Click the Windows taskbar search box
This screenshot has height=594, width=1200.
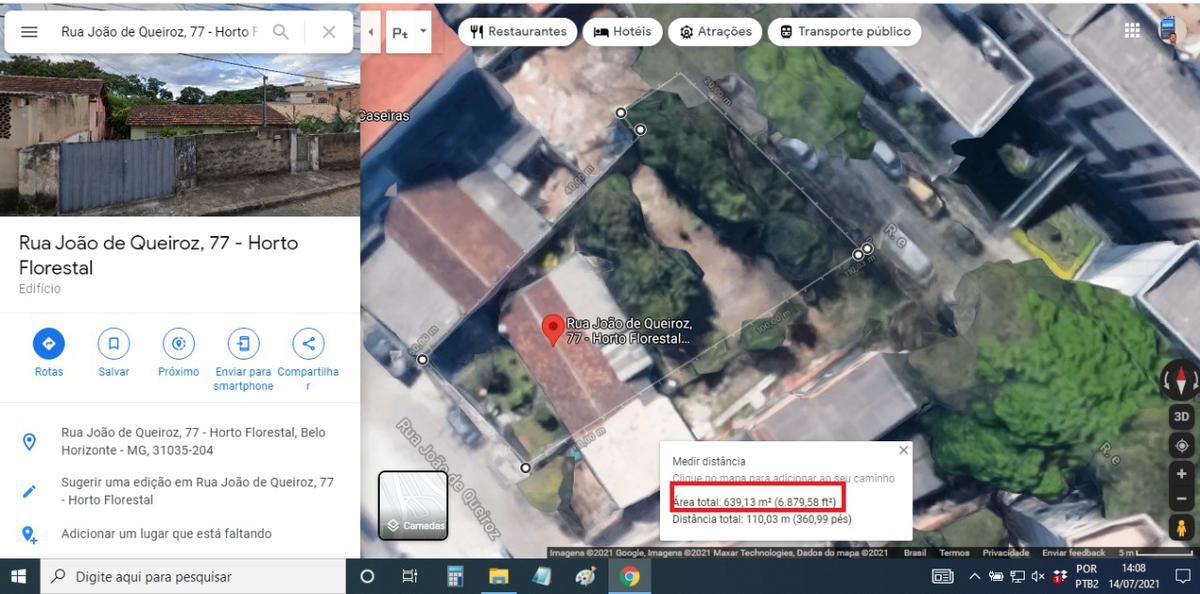tap(192, 576)
